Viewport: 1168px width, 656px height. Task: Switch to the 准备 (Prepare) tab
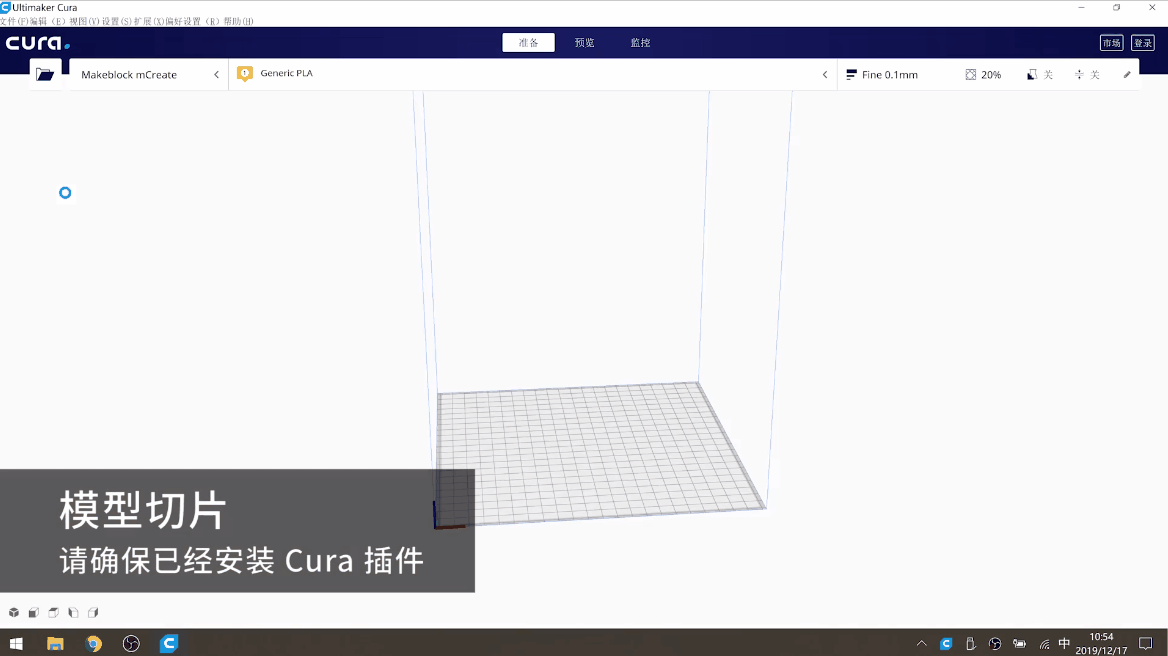[x=528, y=42]
